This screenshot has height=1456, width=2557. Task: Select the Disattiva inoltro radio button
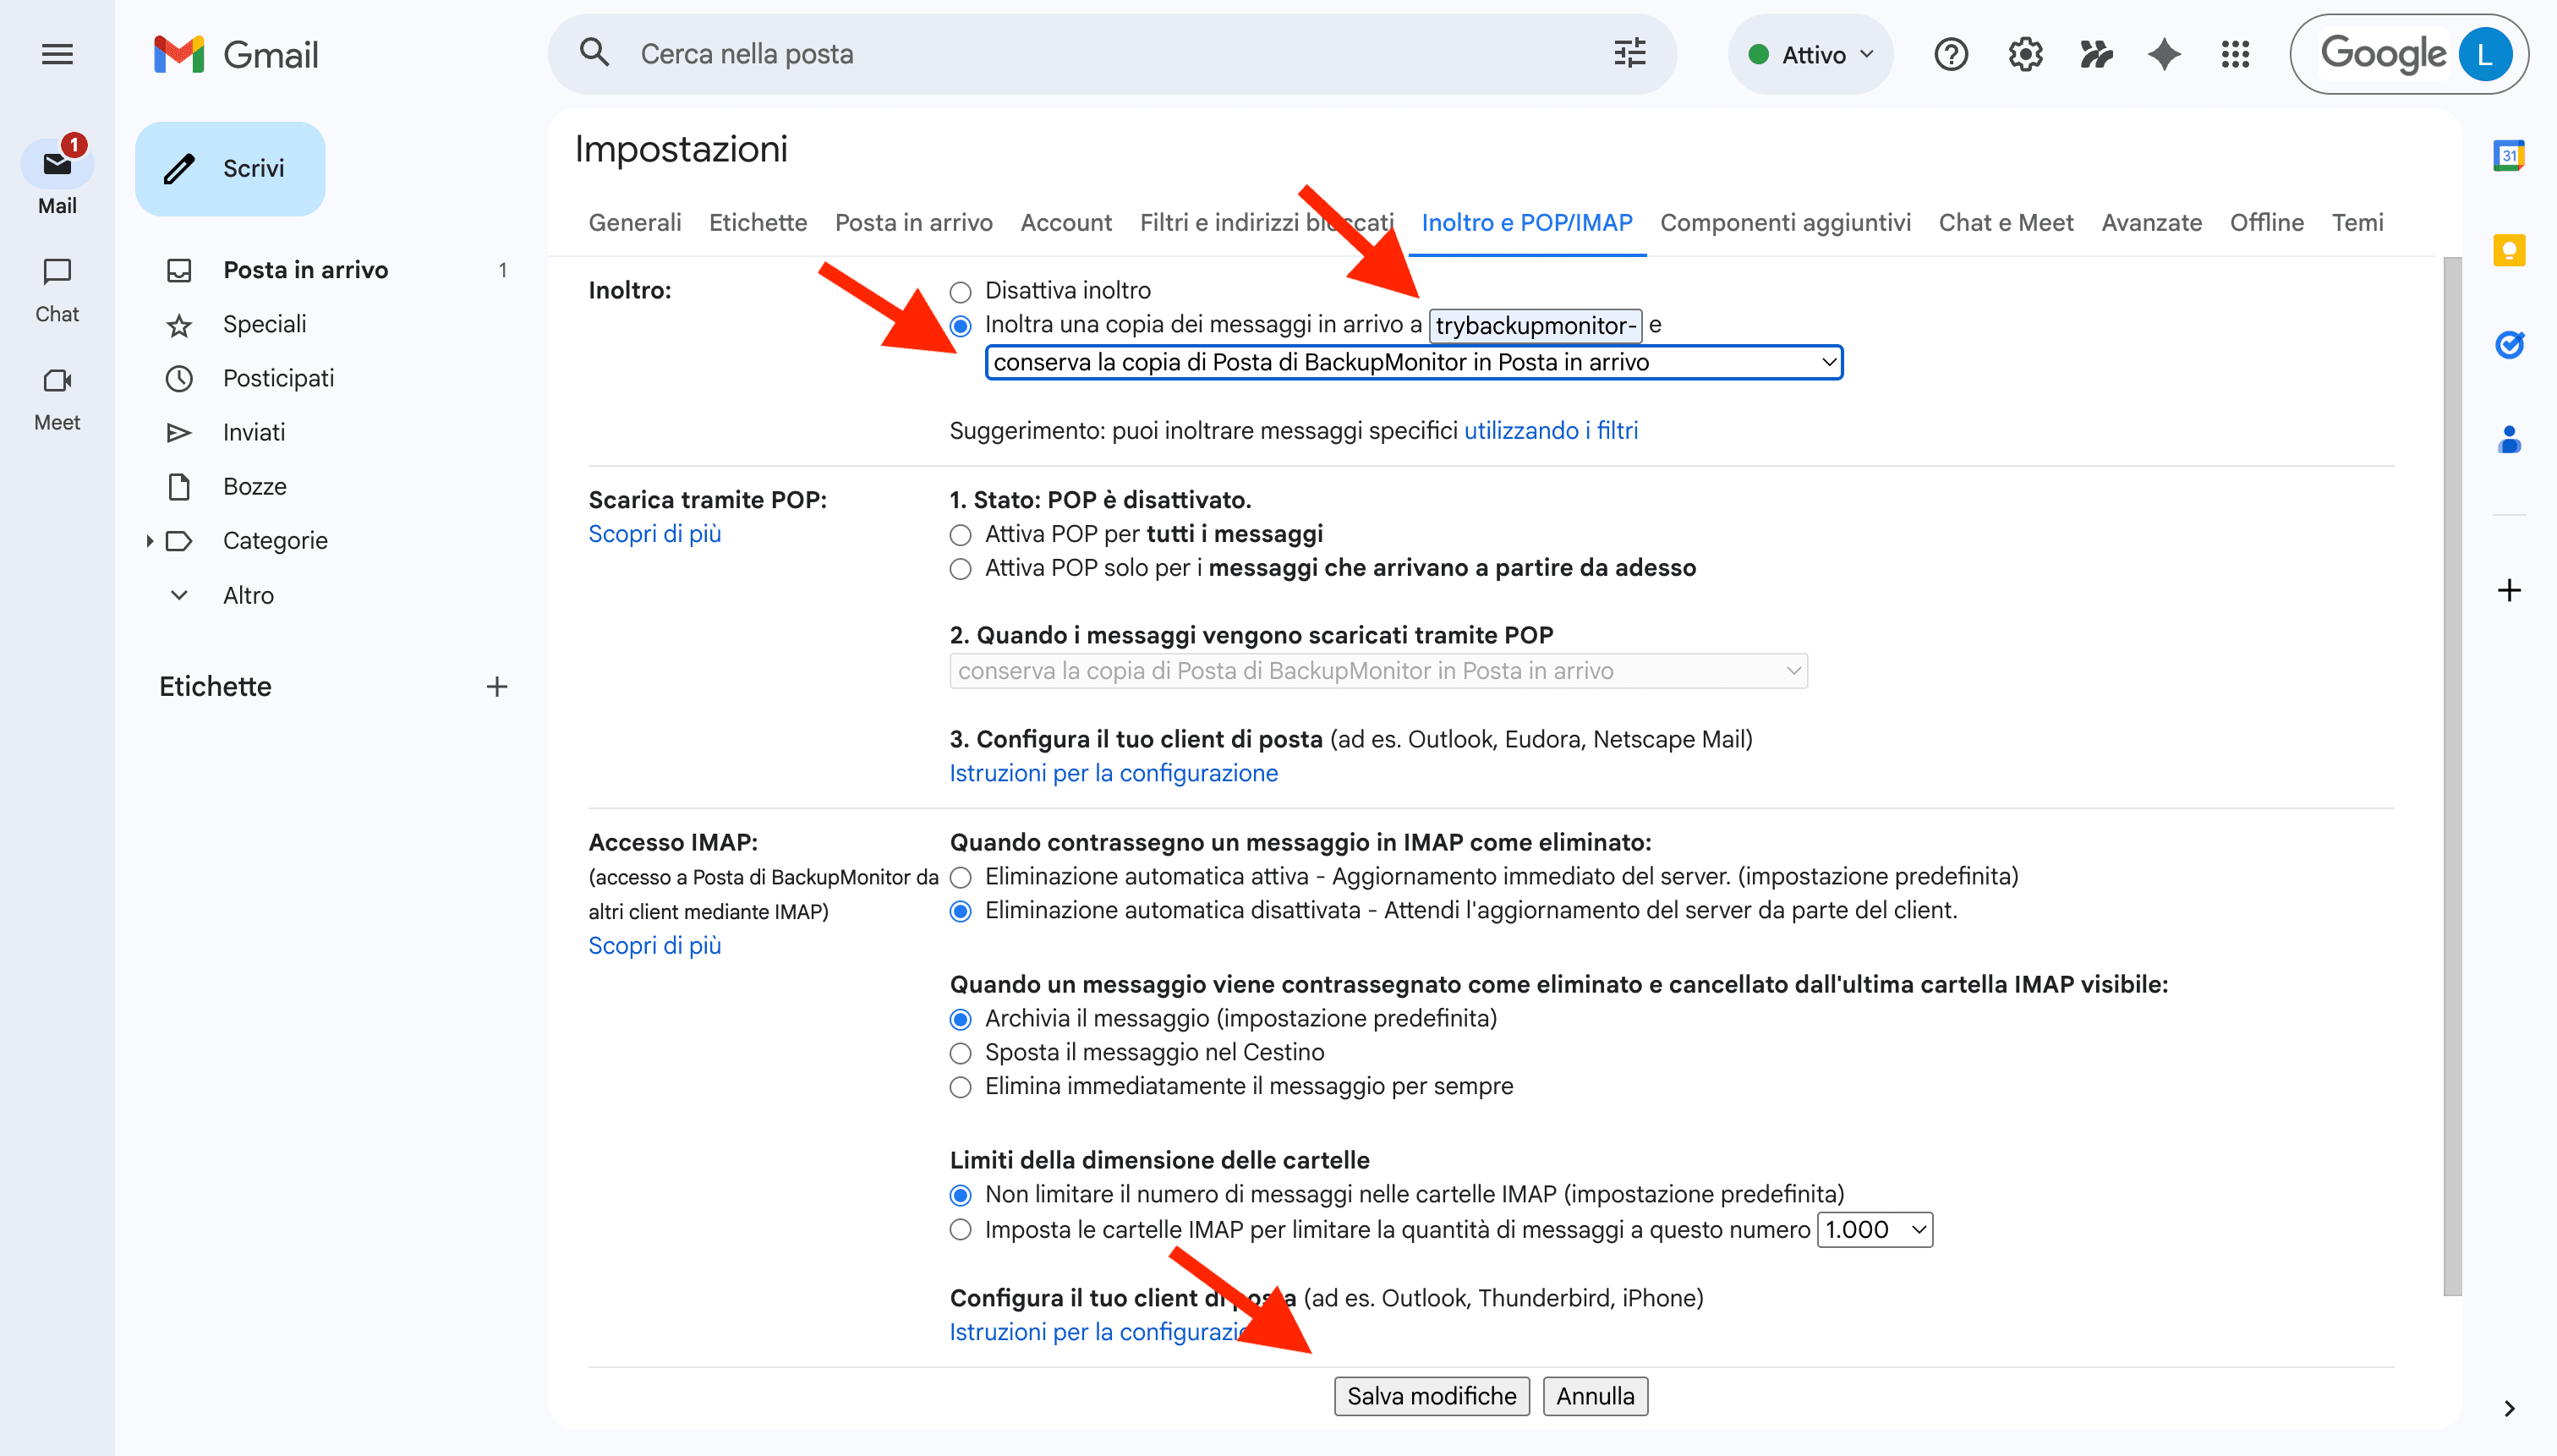coord(961,290)
